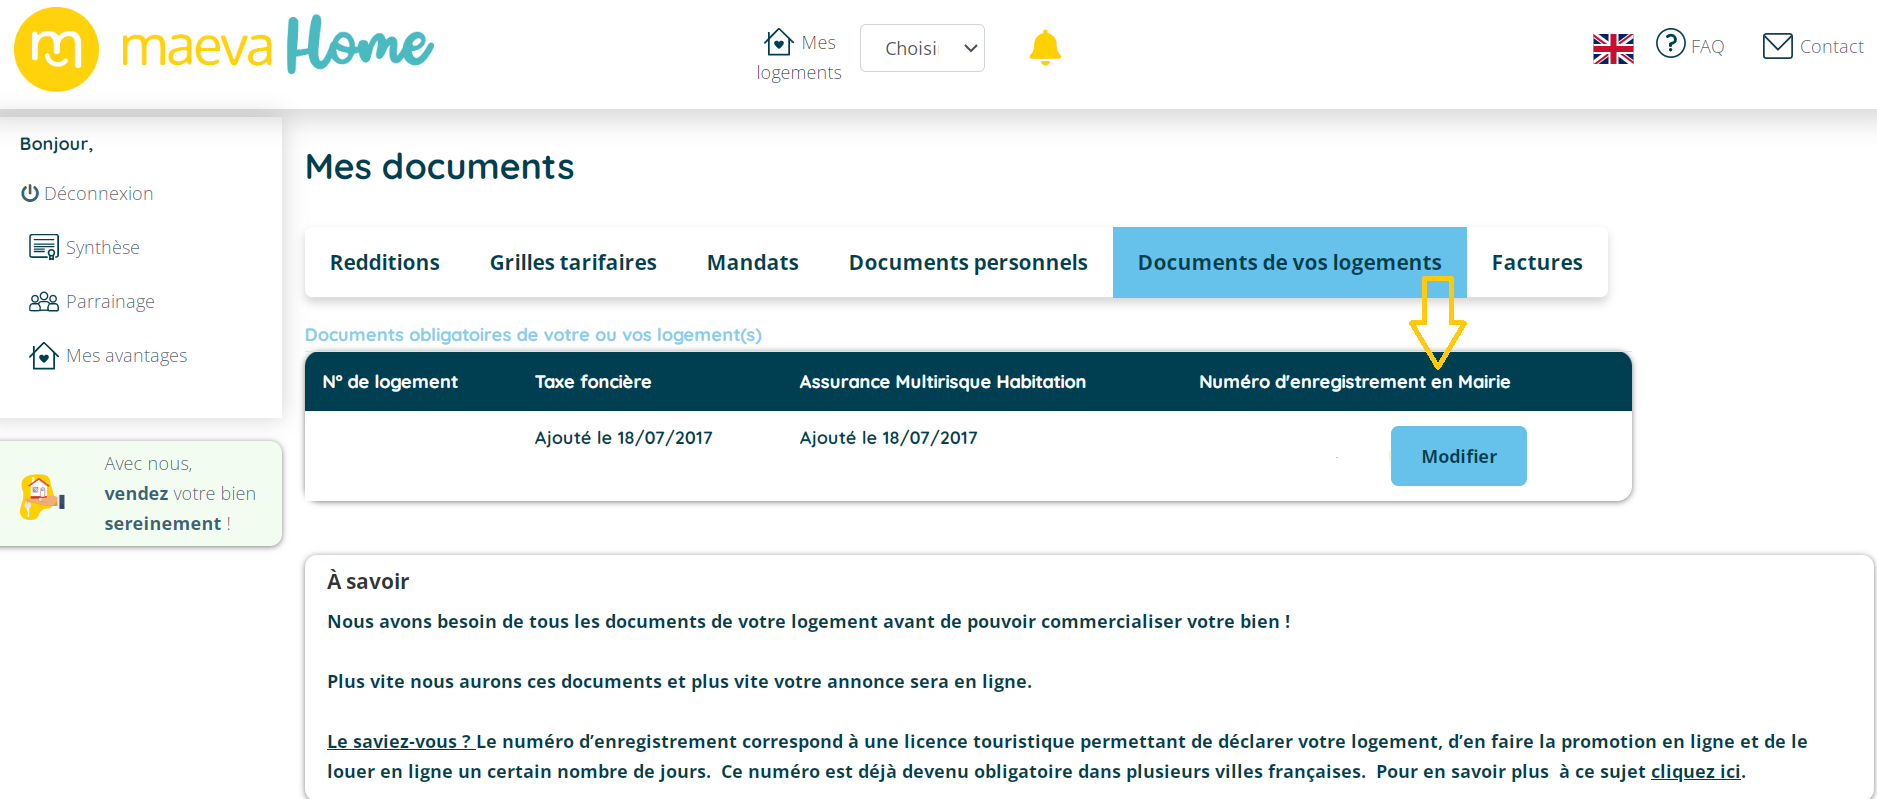Open the Mes avantages link
The height and width of the screenshot is (799, 1877).
[127, 355]
